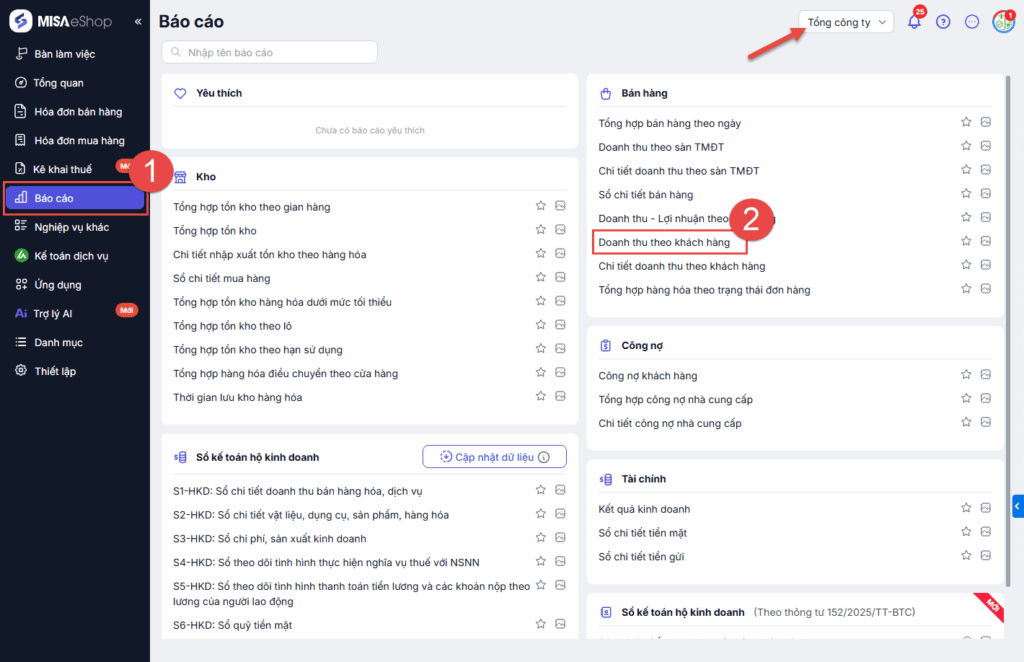The height and width of the screenshot is (662, 1024).
Task: Preview icon for Tổng hợp hàng hóa theo trạng thái đơn hàng
Action: point(985,289)
